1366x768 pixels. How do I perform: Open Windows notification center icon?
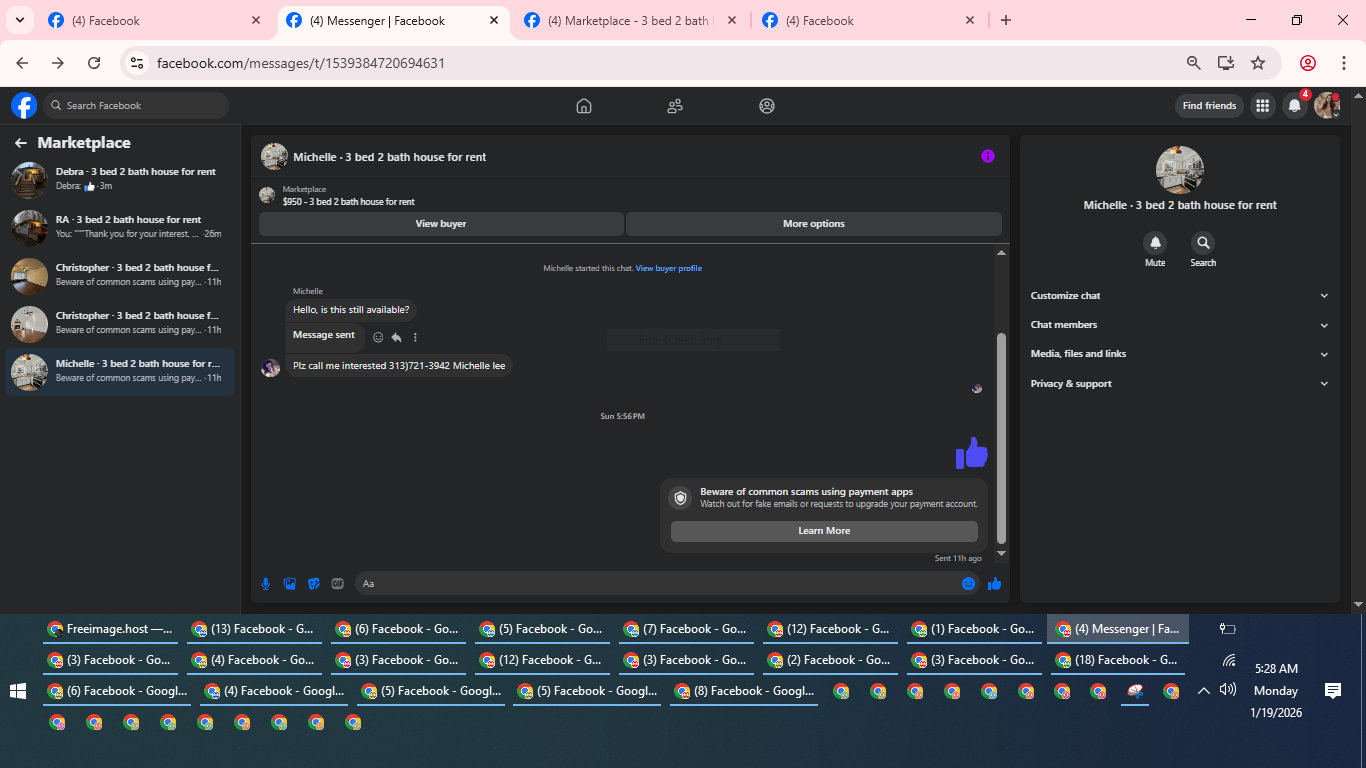1332,691
